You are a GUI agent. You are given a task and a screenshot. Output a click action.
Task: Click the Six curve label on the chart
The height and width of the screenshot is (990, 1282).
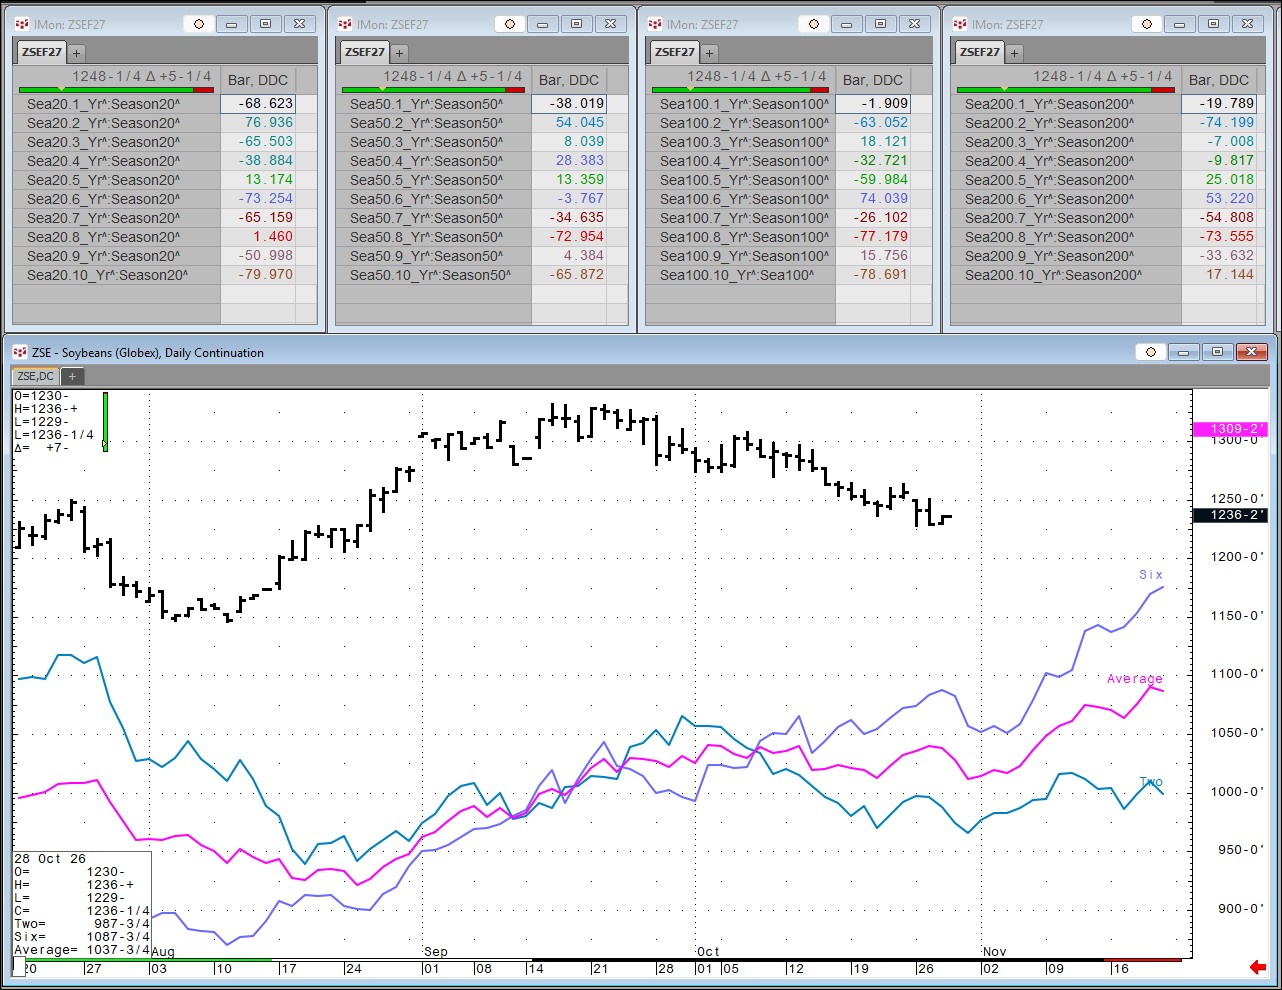pos(1151,575)
